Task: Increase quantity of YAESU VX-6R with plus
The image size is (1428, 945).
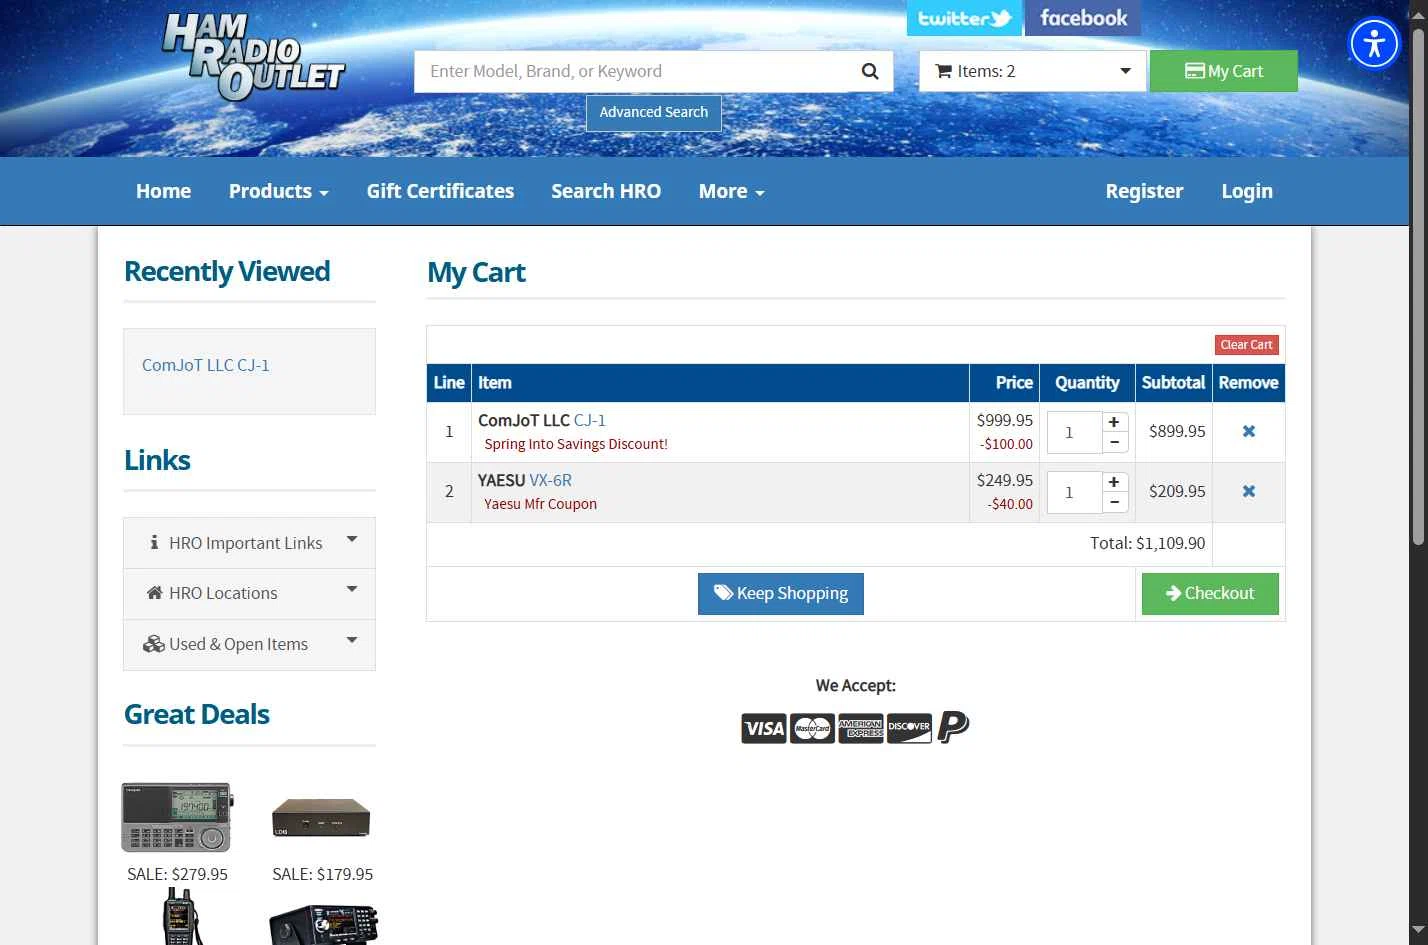Action: (x=1114, y=482)
